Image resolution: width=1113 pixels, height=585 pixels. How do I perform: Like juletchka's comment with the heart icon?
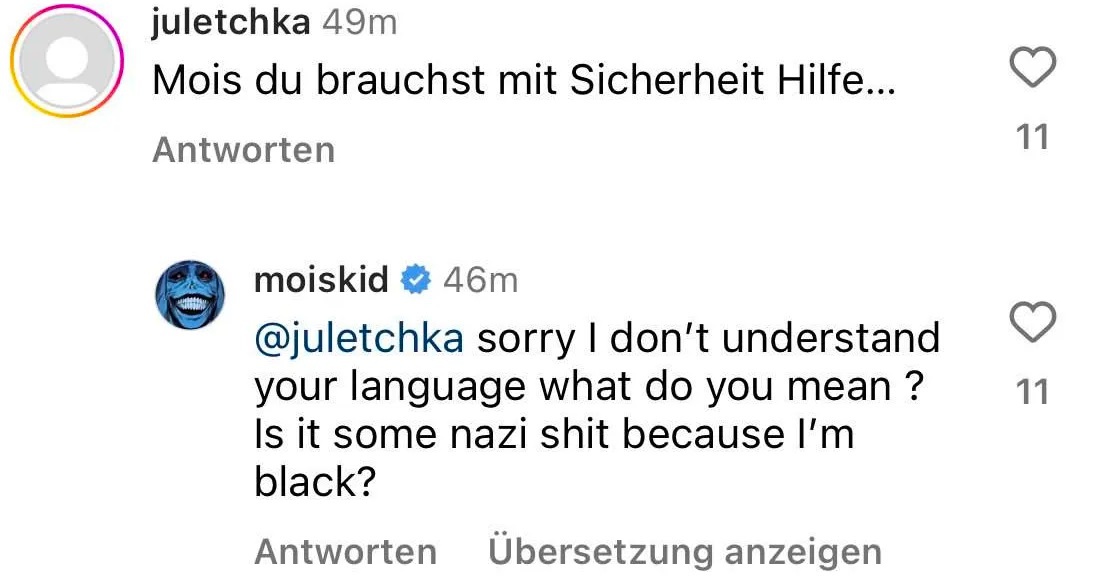tap(1033, 69)
